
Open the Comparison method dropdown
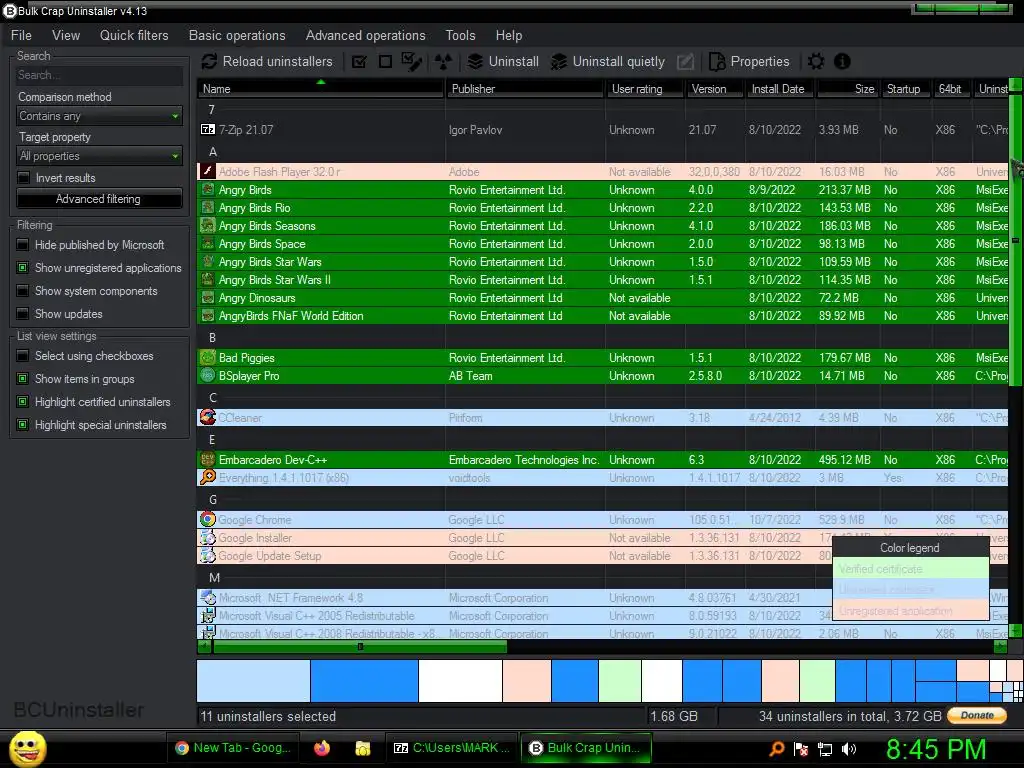click(99, 116)
